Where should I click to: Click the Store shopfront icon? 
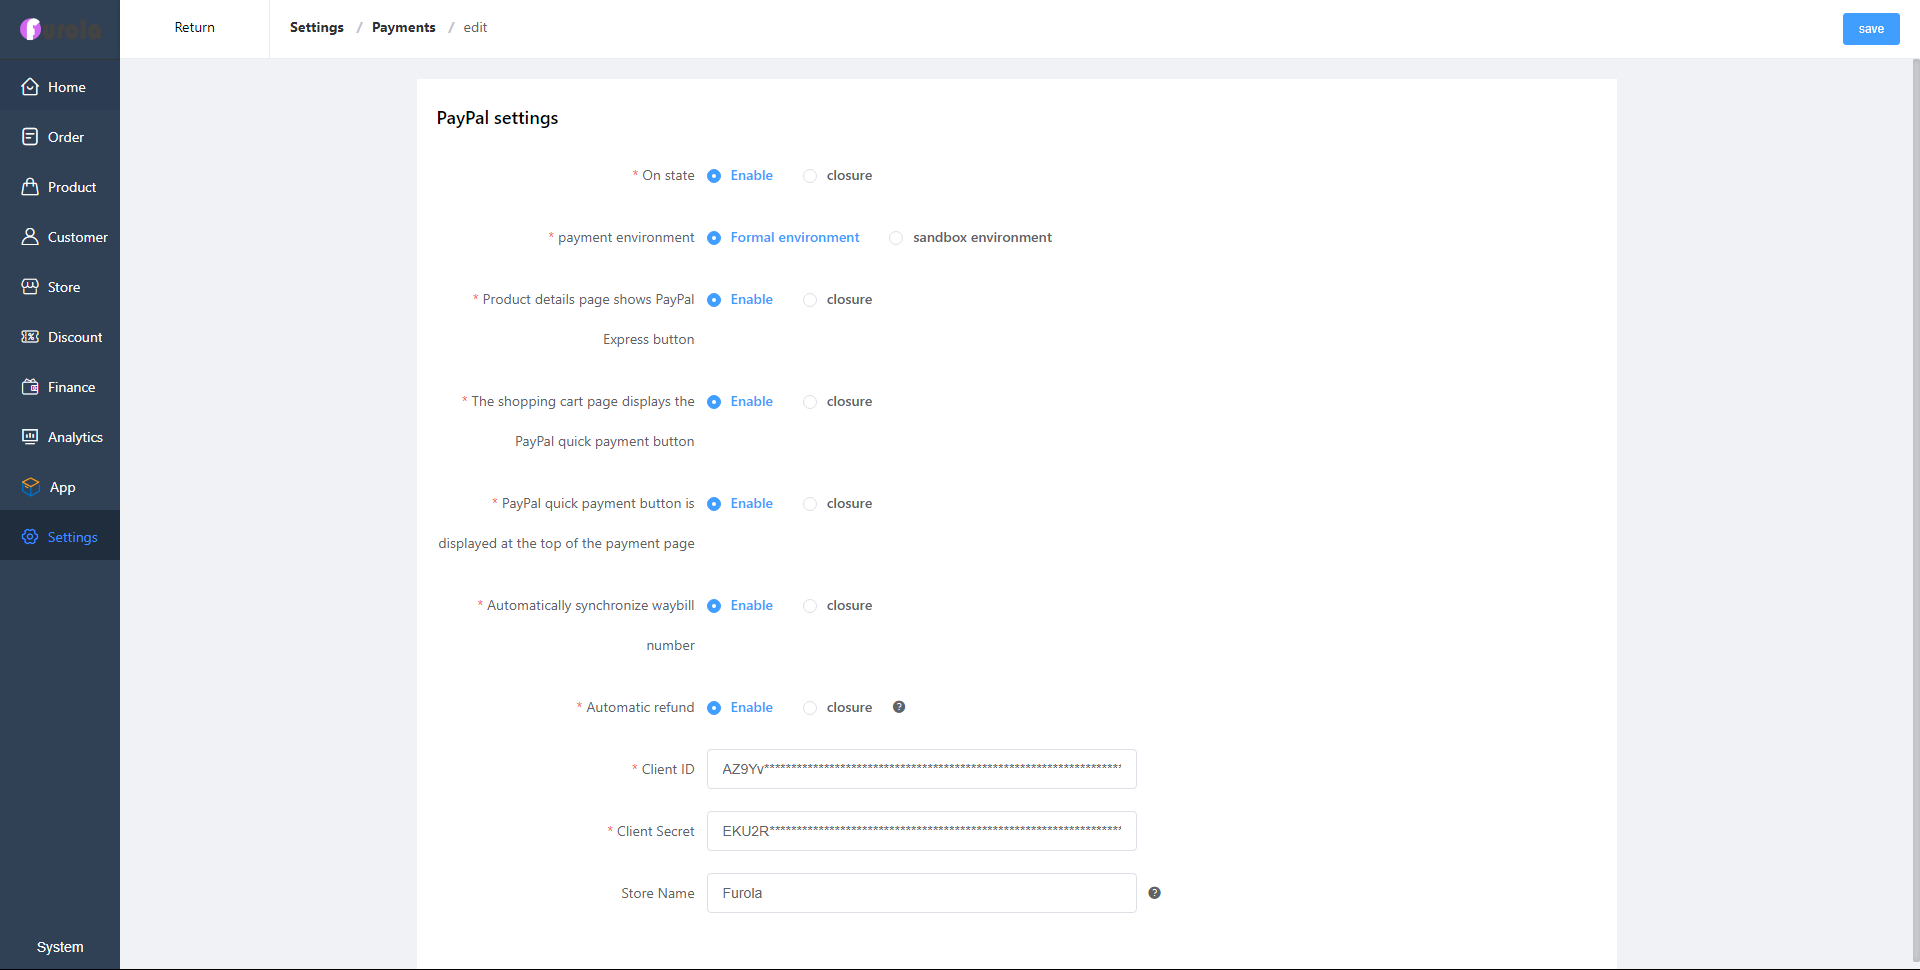click(30, 287)
